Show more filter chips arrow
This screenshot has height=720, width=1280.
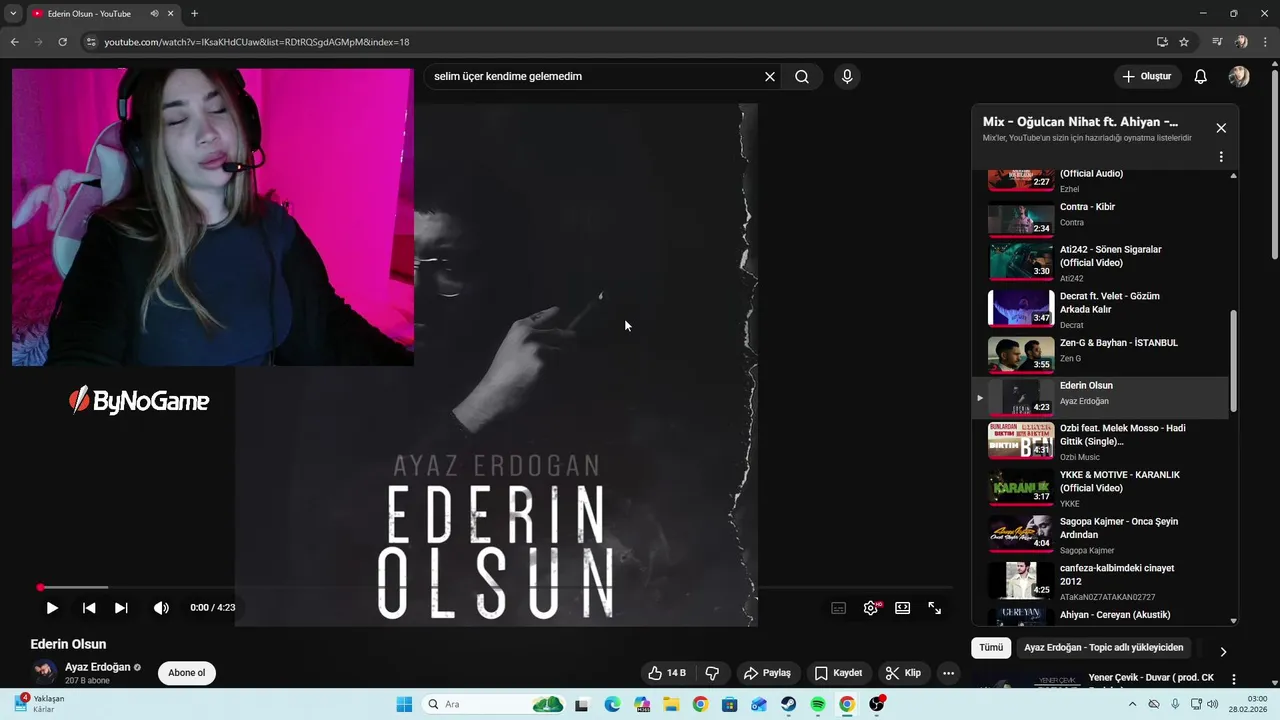point(1223,651)
